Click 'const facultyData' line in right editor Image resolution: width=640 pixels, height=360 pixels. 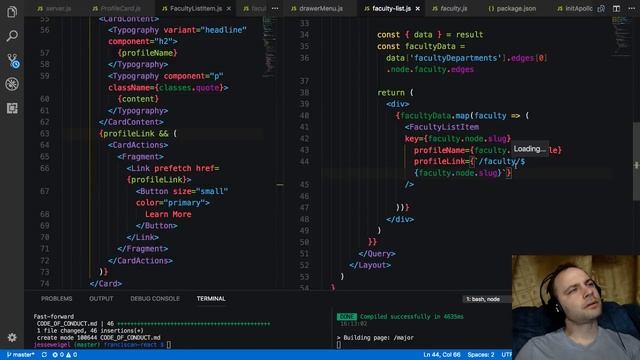[x=421, y=46]
